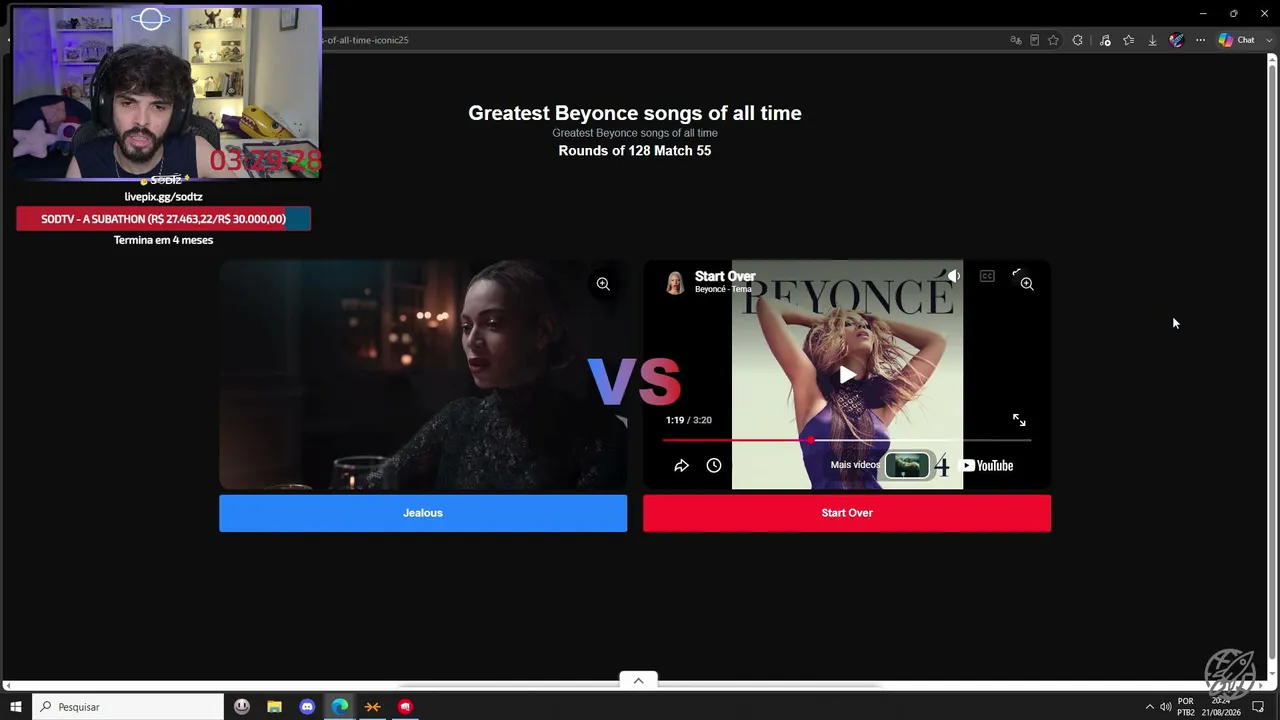Open the browser downloads icon
1280x720 pixels.
point(1152,40)
